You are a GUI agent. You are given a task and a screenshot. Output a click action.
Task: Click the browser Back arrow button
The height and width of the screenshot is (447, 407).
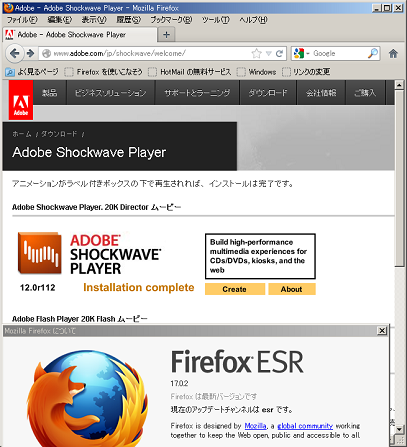pos(15,53)
